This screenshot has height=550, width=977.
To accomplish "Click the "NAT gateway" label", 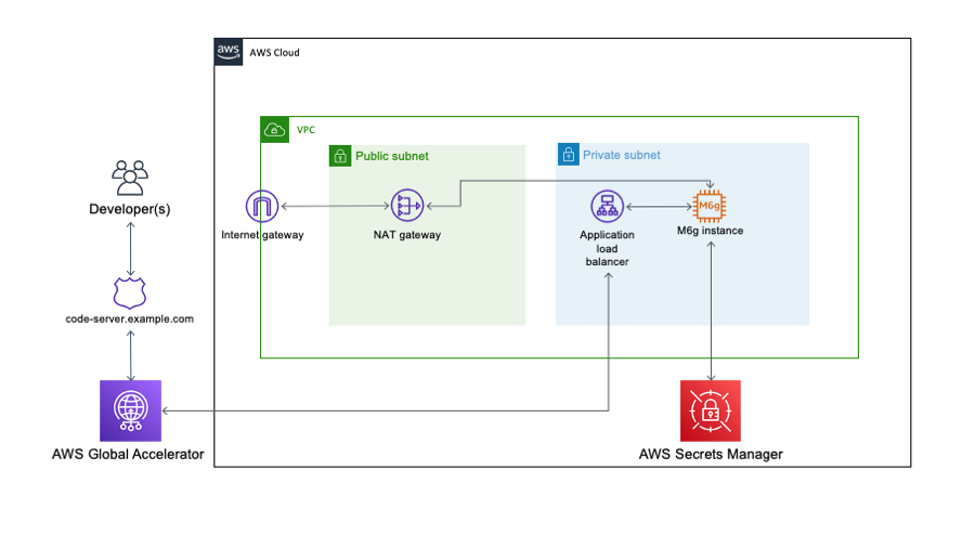I will (x=407, y=235).
